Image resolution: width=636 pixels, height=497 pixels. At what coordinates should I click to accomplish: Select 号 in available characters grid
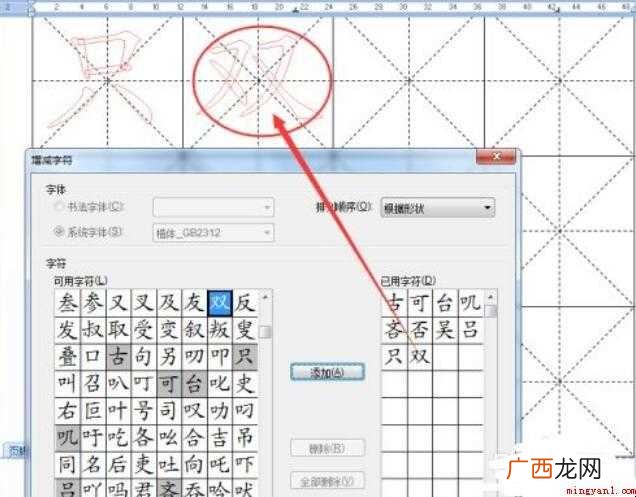(144, 411)
